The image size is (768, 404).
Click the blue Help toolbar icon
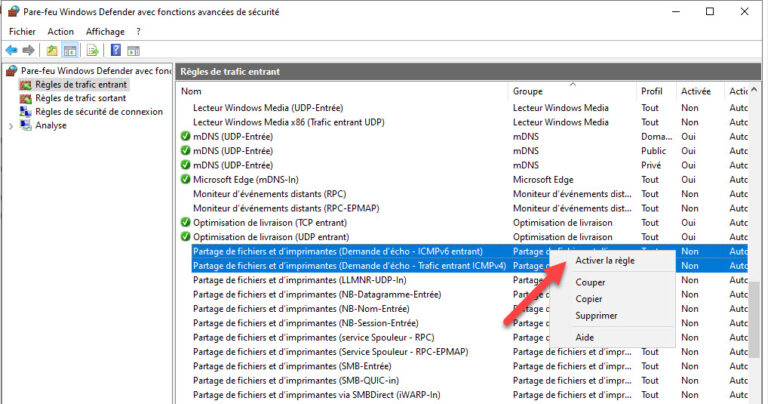pos(116,50)
